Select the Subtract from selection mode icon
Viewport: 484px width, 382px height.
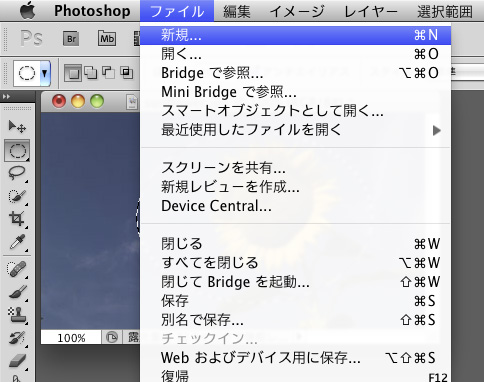(x=108, y=72)
